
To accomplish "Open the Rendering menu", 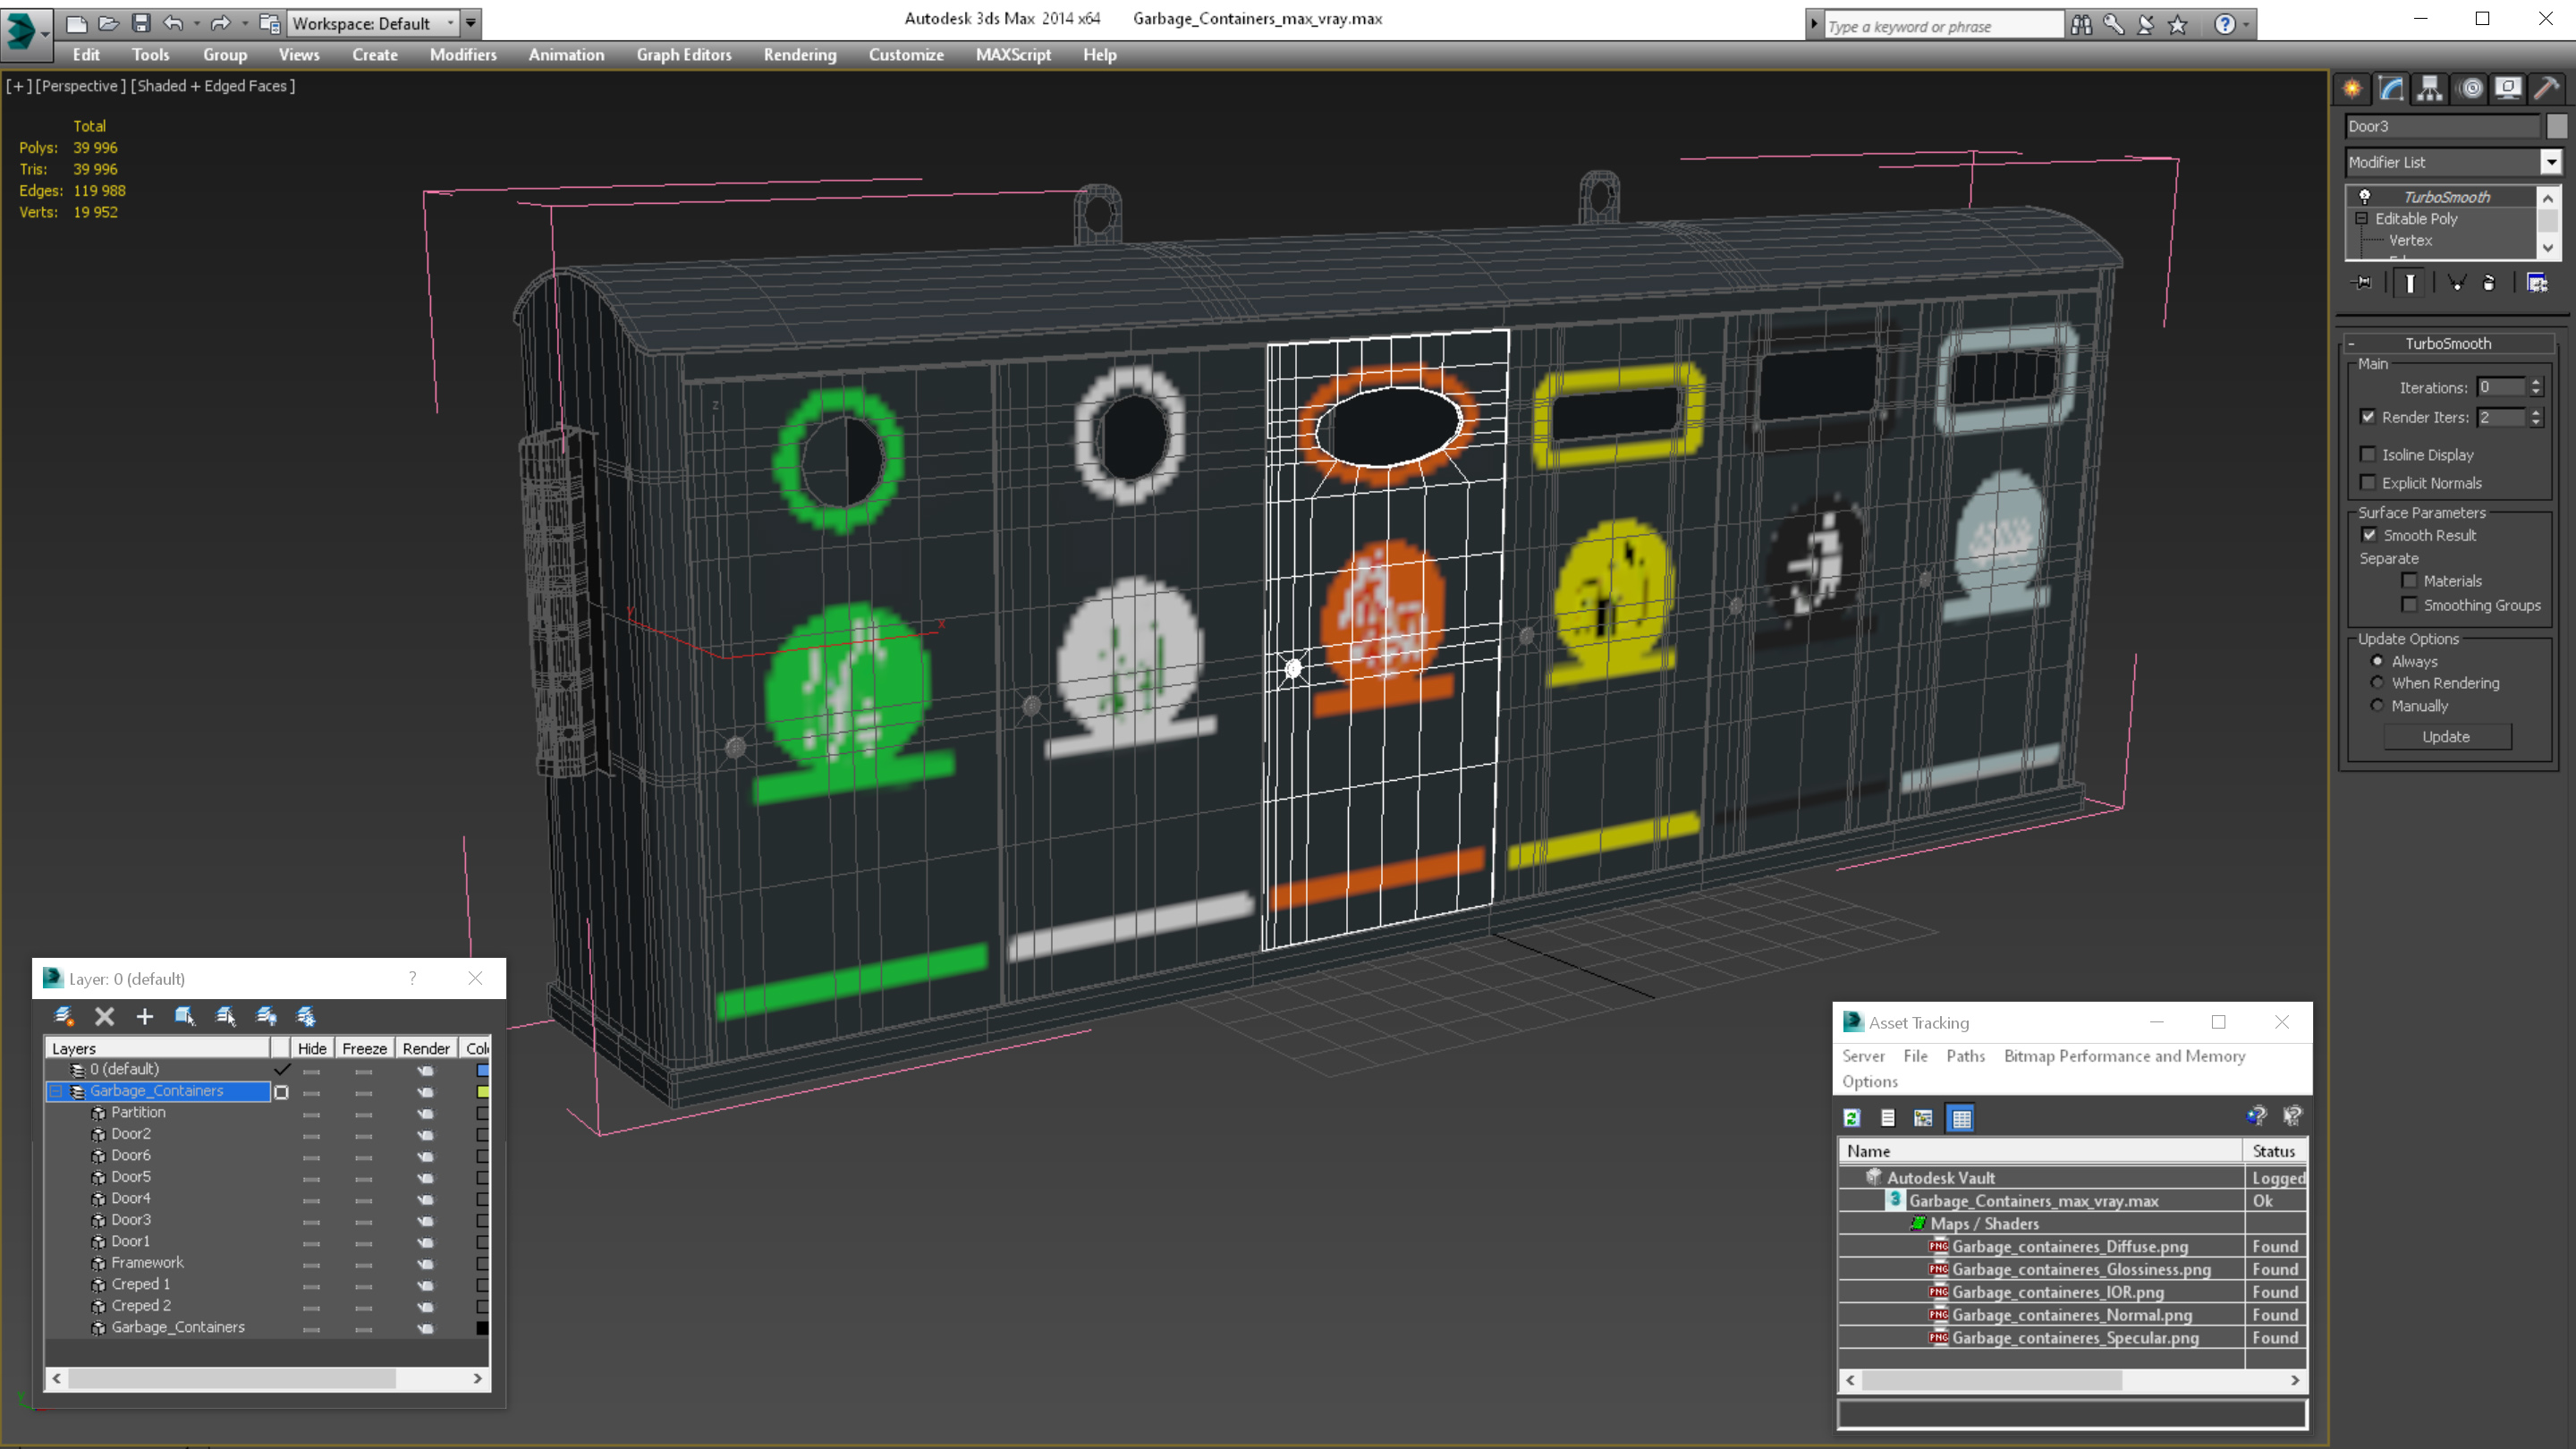I will click(x=800, y=53).
